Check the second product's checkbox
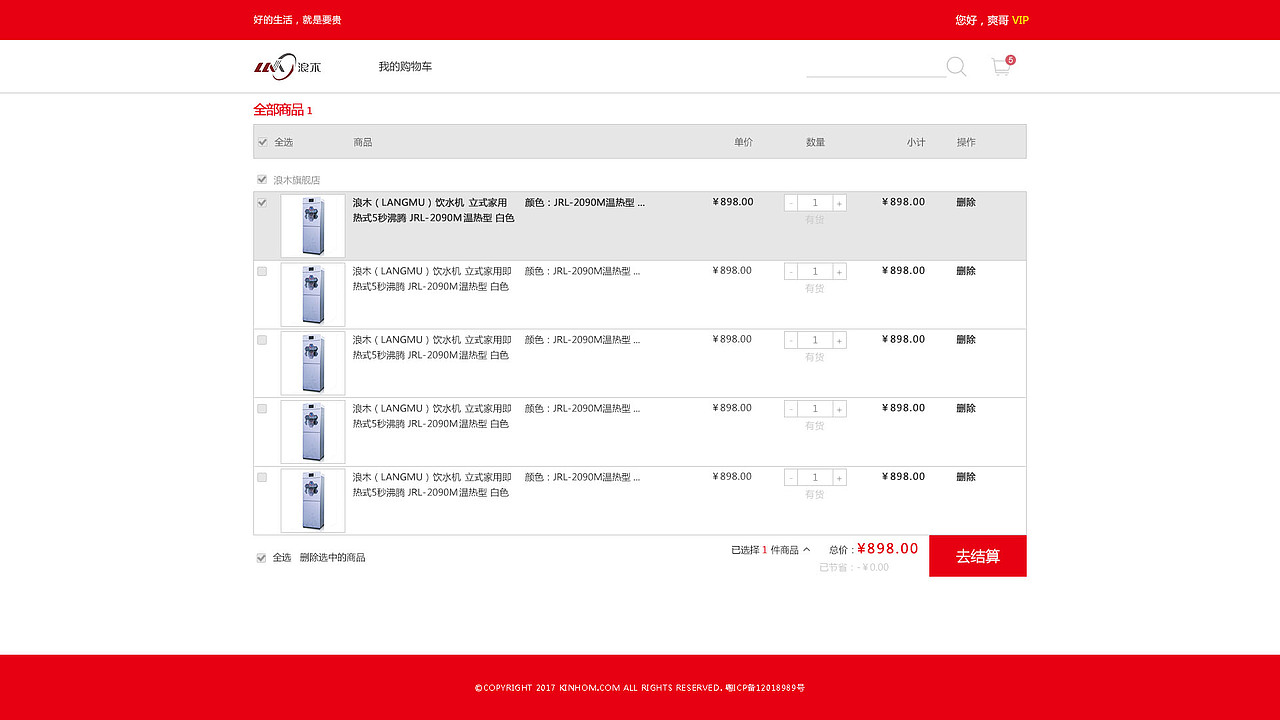The height and width of the screenshot is (720, 1280). (x=262, y=271)
